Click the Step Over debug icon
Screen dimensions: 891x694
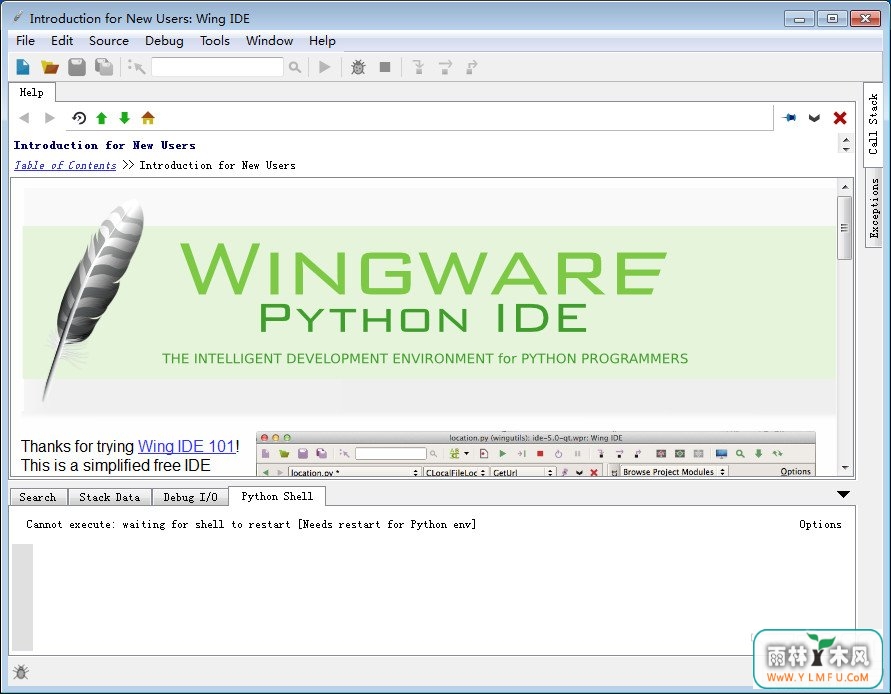[446, 67]
